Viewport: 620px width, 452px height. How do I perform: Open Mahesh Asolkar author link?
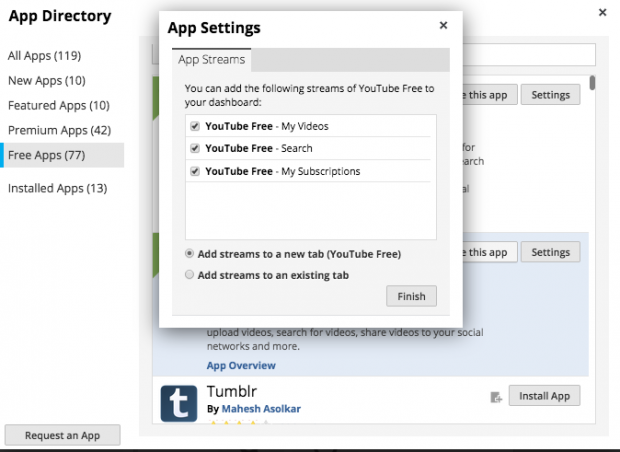(x=261, y=409)
